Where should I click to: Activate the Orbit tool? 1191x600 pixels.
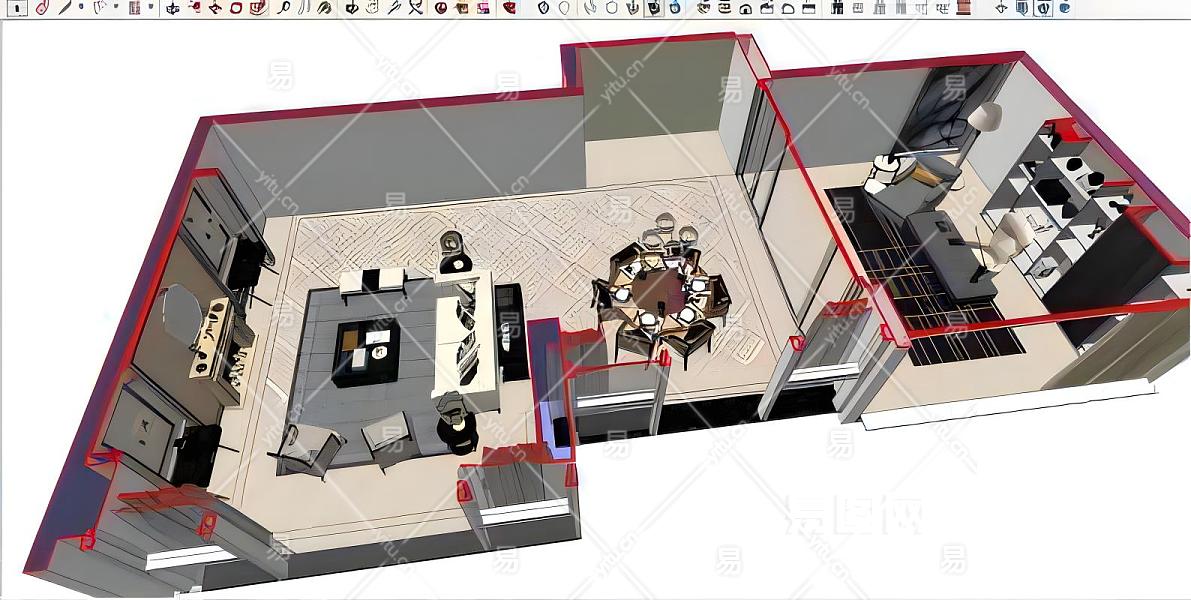coord(352,8)
